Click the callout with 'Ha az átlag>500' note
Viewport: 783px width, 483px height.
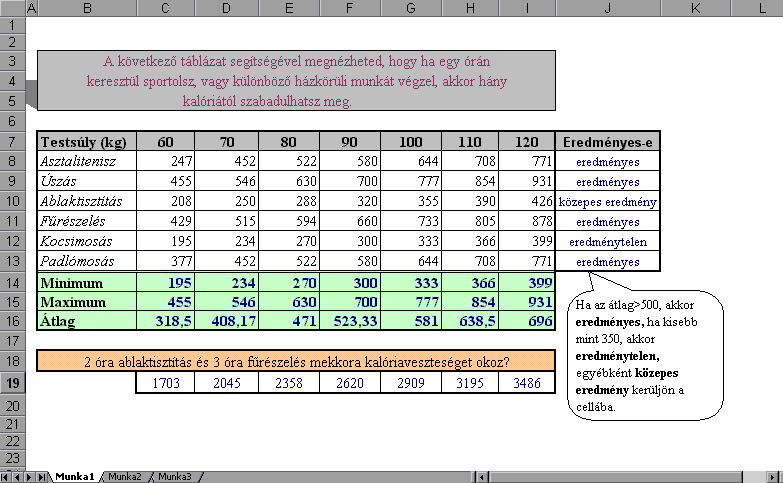(x=645, y=355)
